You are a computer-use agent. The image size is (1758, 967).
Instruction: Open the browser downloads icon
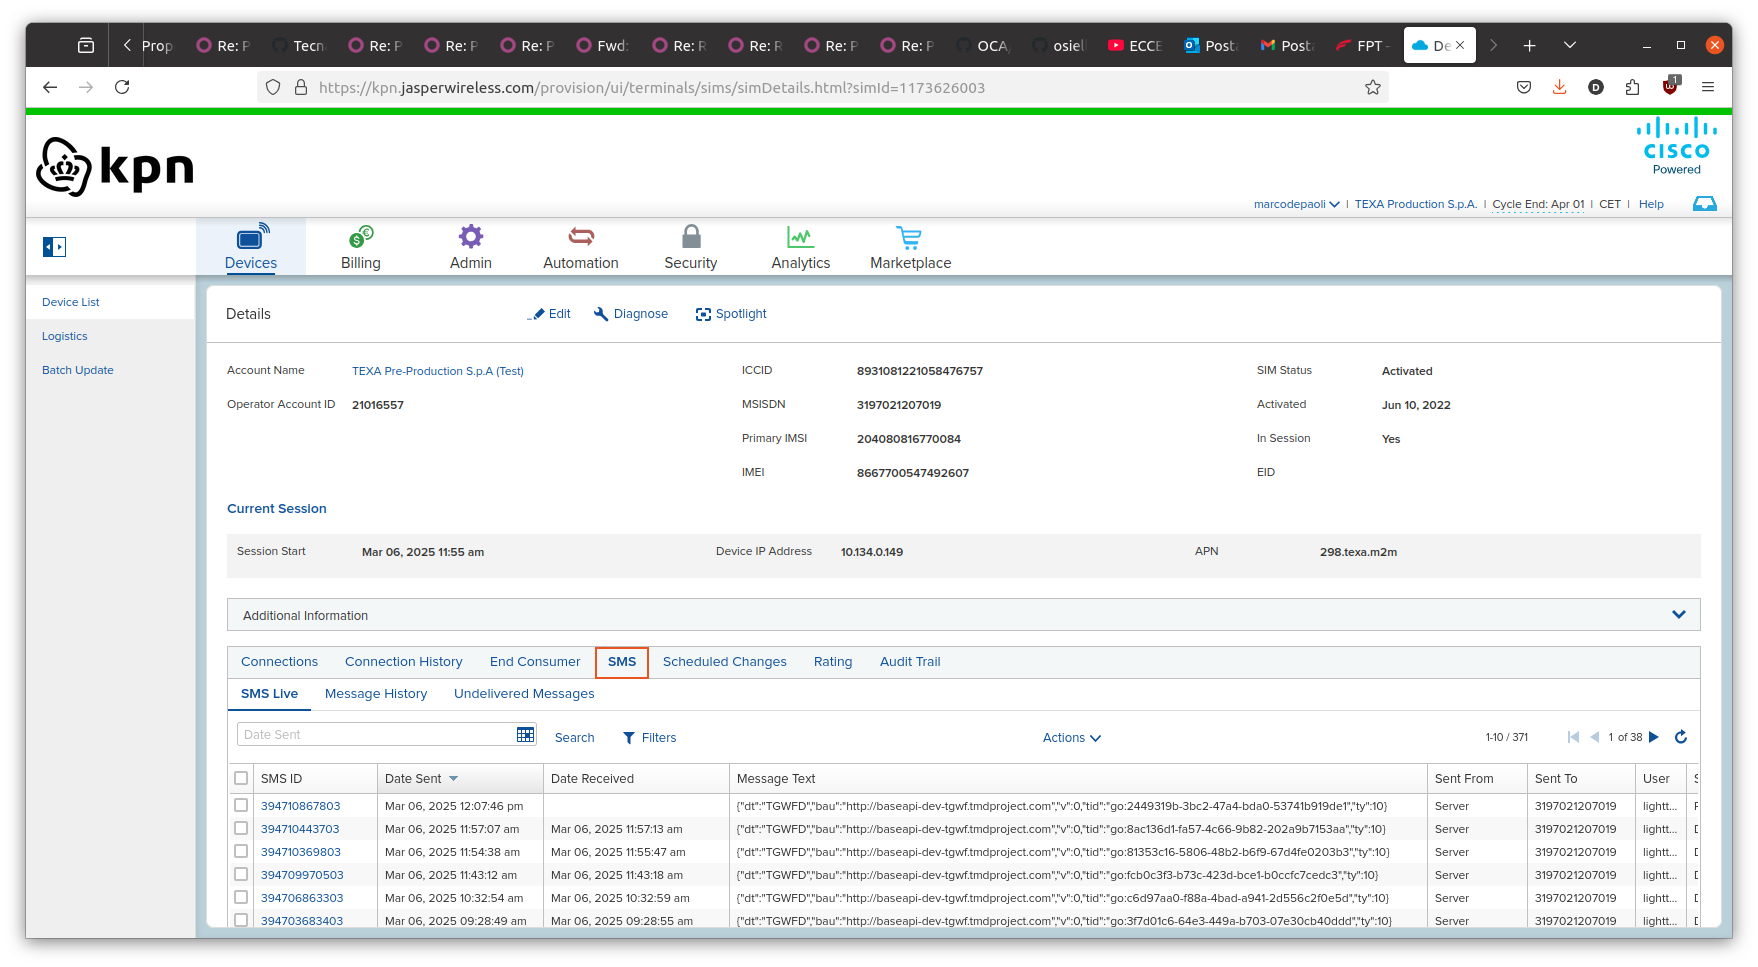[x=1559, y=87]
